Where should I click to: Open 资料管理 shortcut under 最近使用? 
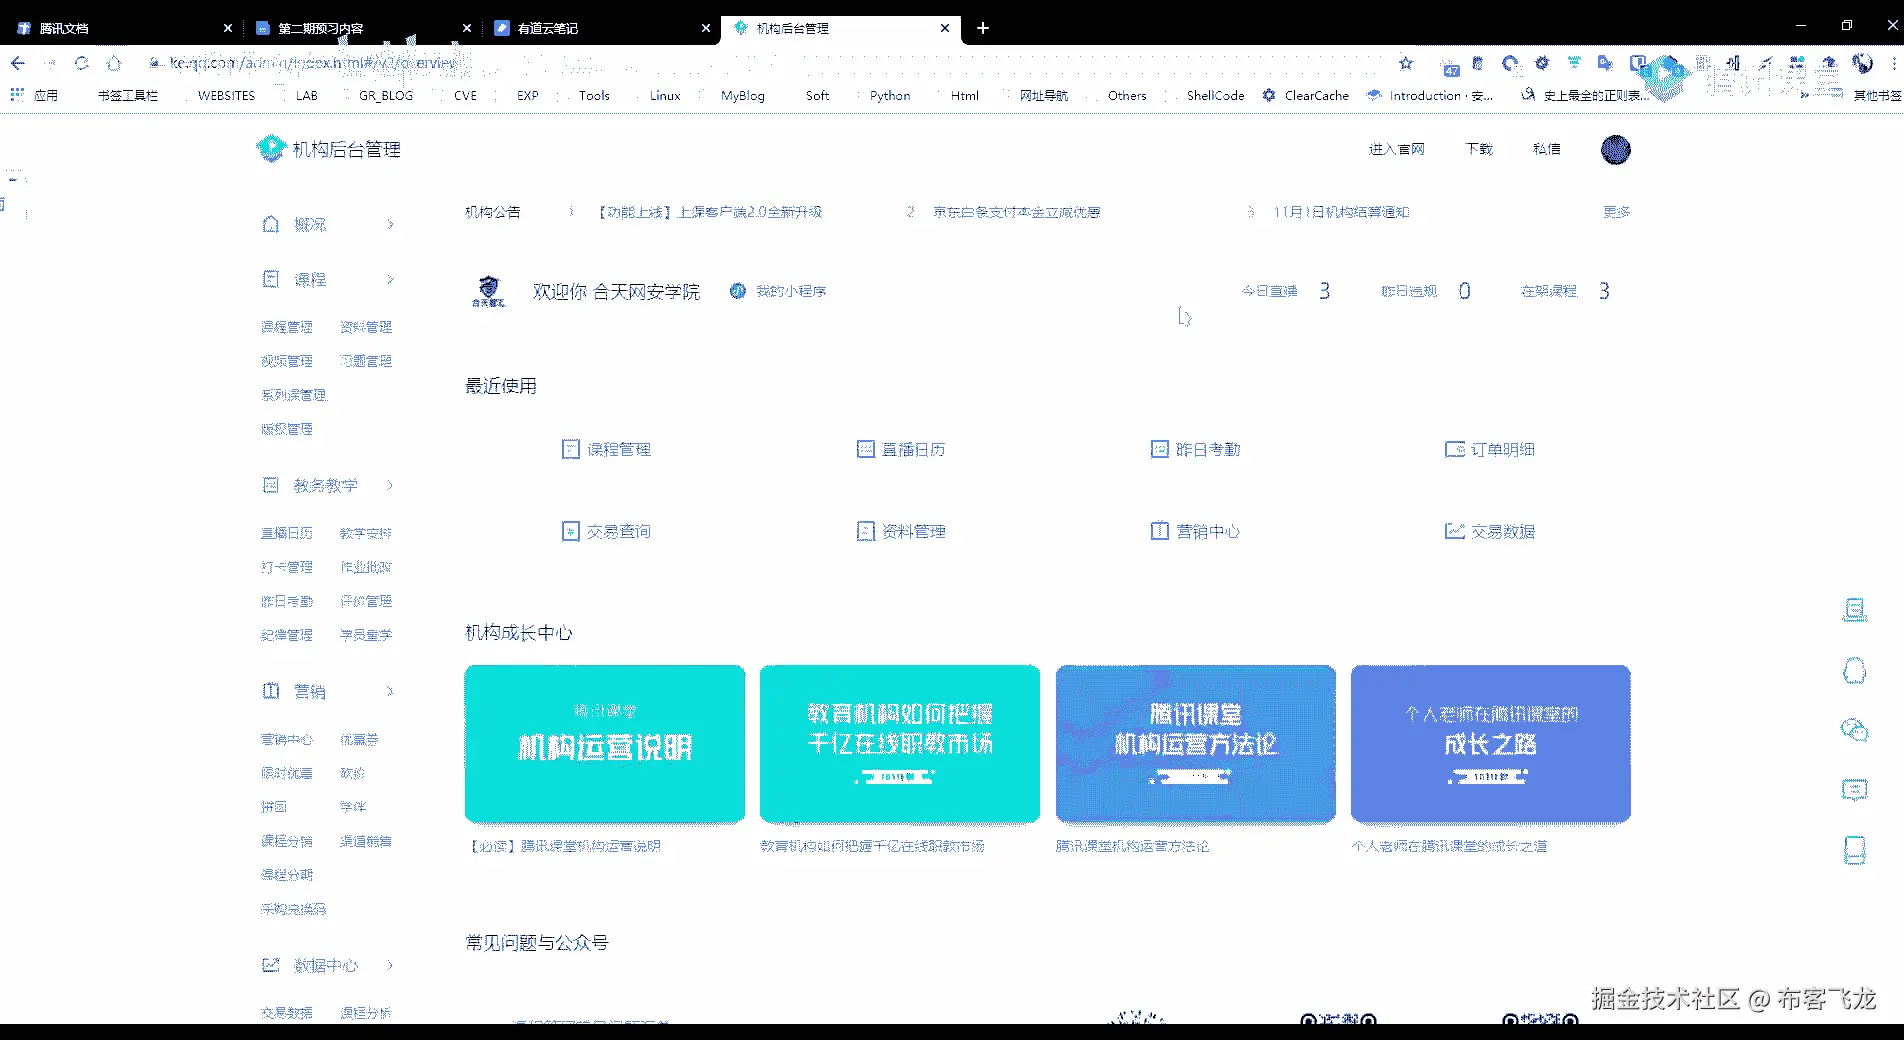pyautogui.click(x=901, y=531)
